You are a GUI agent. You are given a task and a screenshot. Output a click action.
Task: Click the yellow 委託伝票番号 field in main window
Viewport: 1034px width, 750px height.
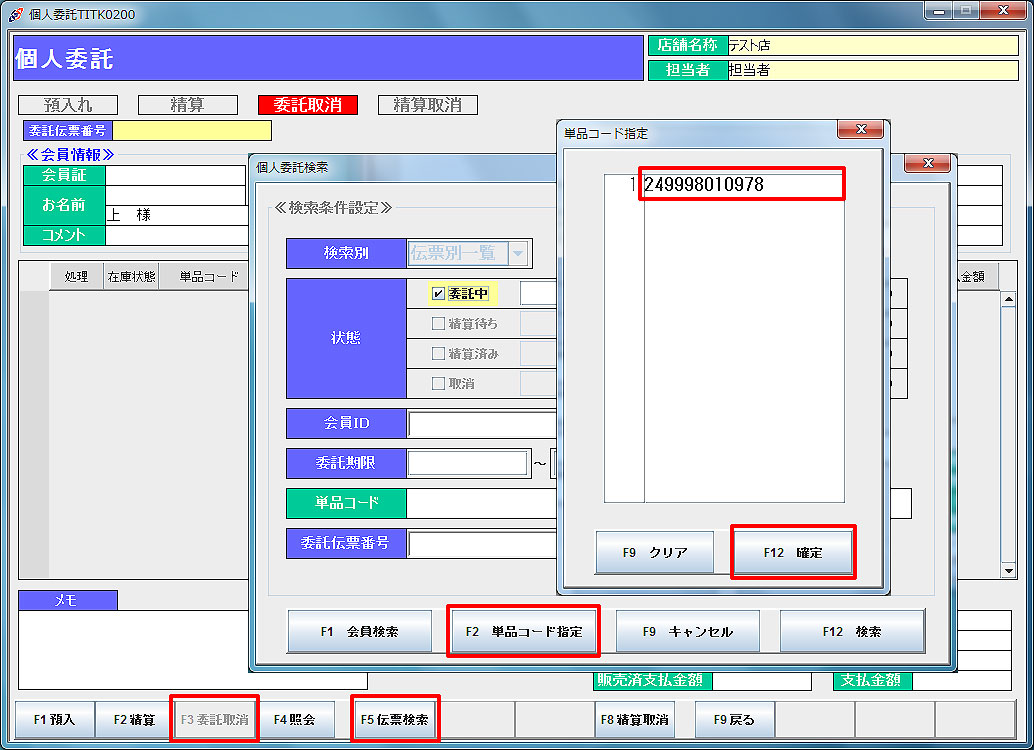(x=192, y=131)
